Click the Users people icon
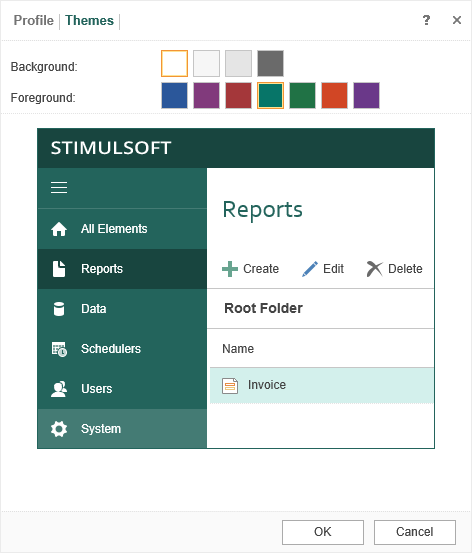The image size is (472, 553). 59,389
